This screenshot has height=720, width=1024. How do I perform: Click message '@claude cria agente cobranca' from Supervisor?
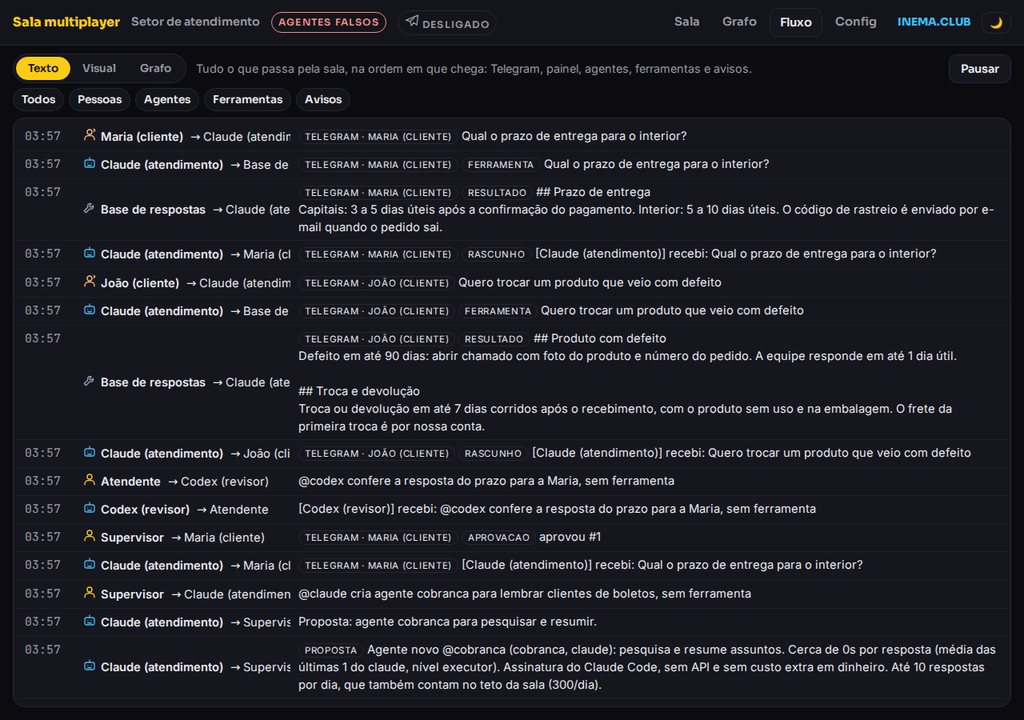(524, 593)
